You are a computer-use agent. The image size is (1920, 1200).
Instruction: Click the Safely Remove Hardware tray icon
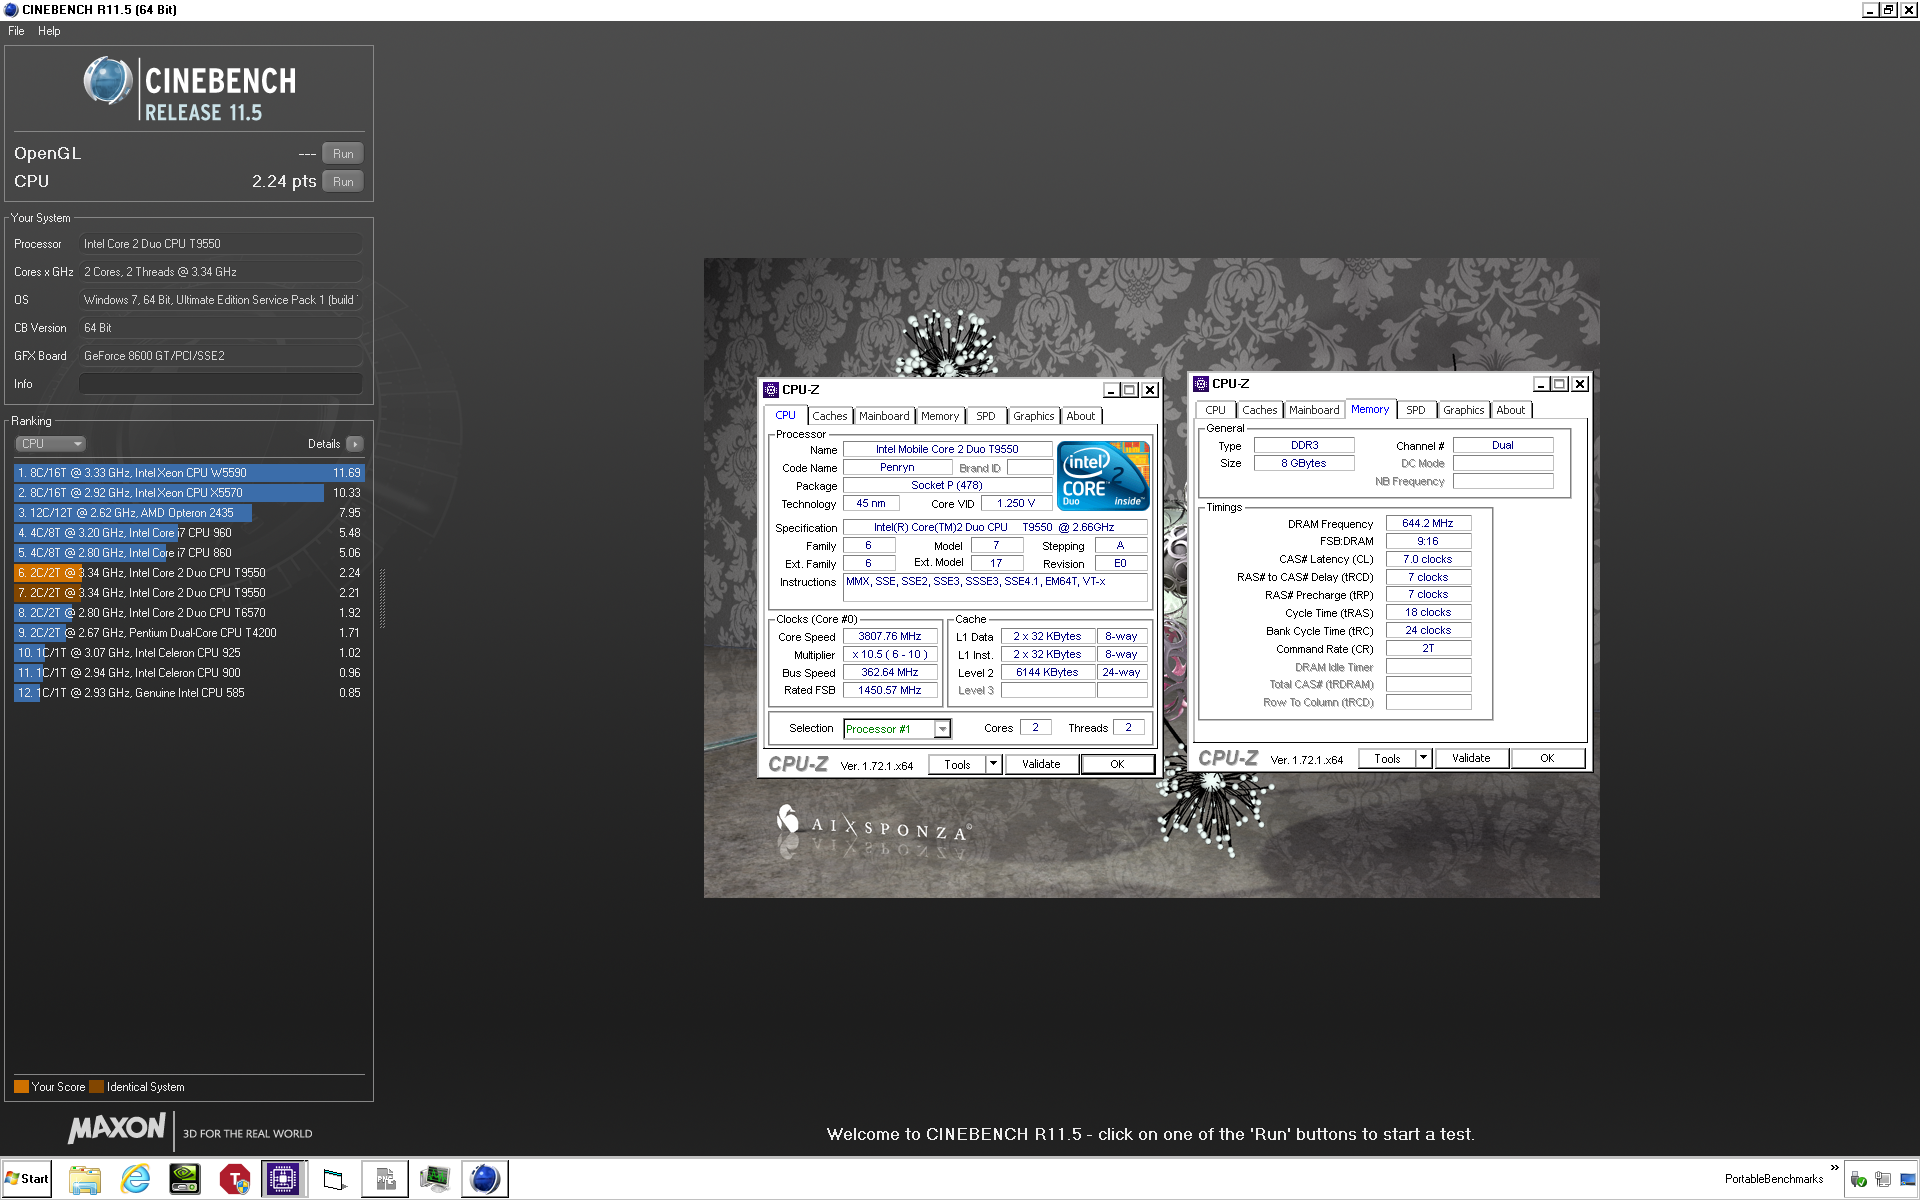click(1858, 1179)
